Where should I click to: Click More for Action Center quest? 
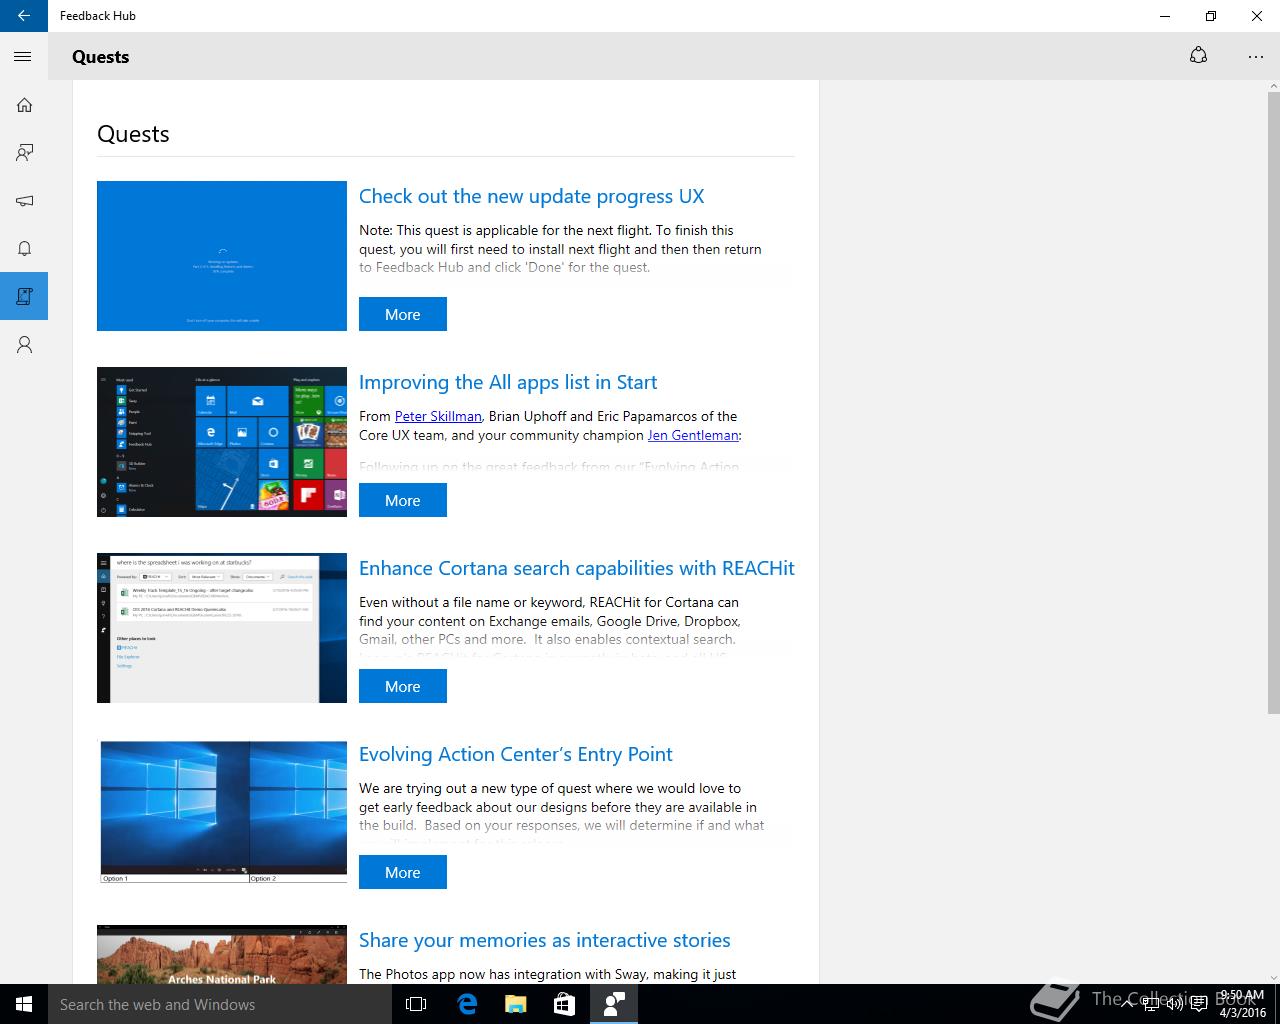403,872
